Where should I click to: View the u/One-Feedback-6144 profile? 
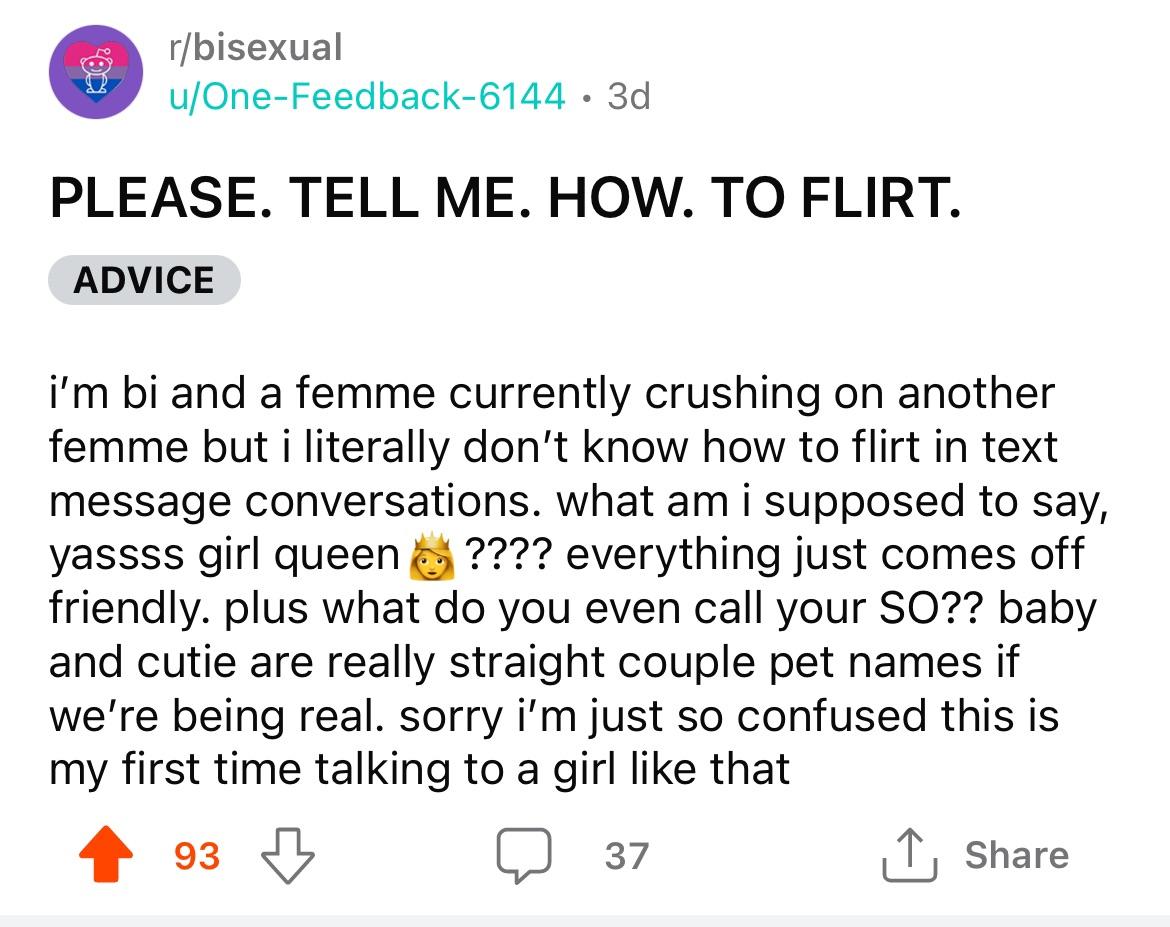click(x=364, y=96)
